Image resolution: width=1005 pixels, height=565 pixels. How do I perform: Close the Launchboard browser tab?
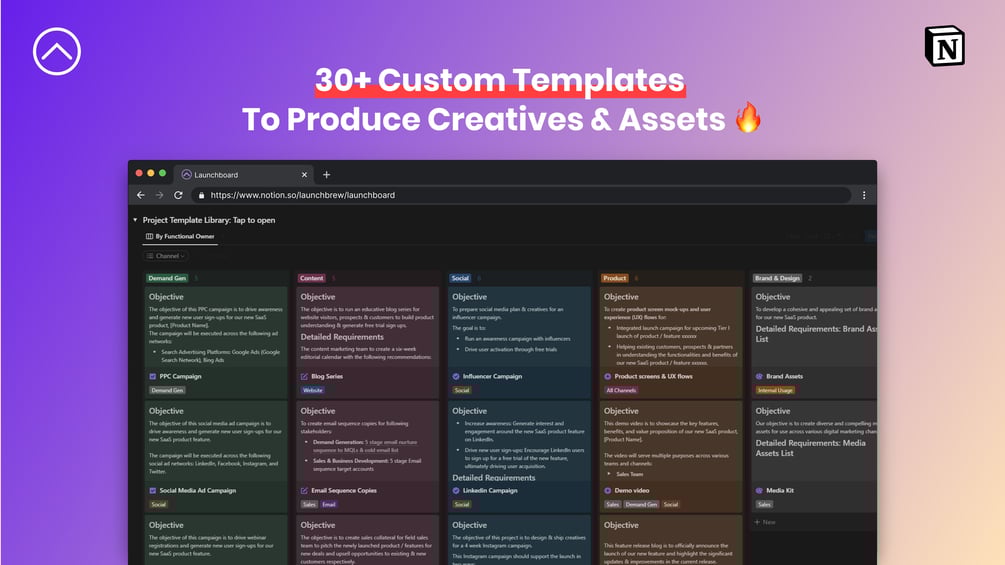click(304, 174)
